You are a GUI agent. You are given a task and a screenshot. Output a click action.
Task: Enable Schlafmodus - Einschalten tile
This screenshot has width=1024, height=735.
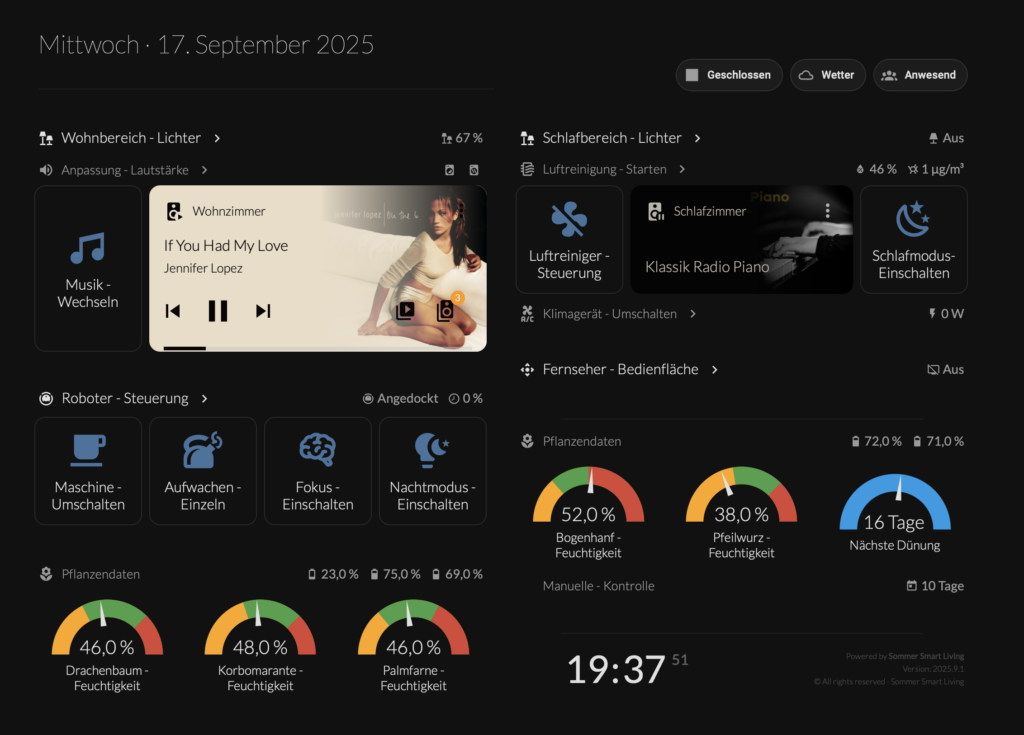(x=913, y=239)
